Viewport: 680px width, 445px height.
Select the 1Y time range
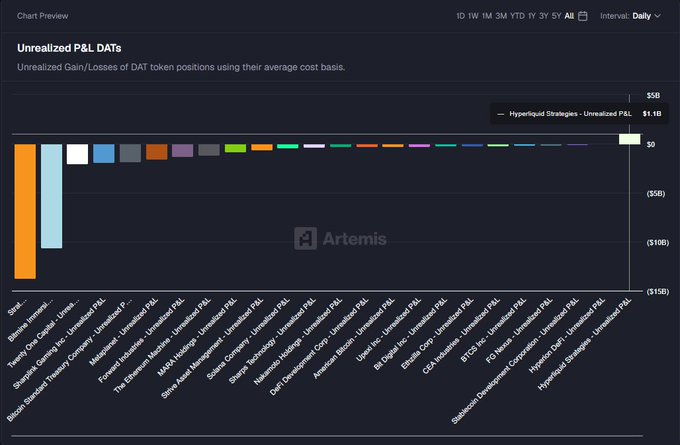[x=532, y=16]
